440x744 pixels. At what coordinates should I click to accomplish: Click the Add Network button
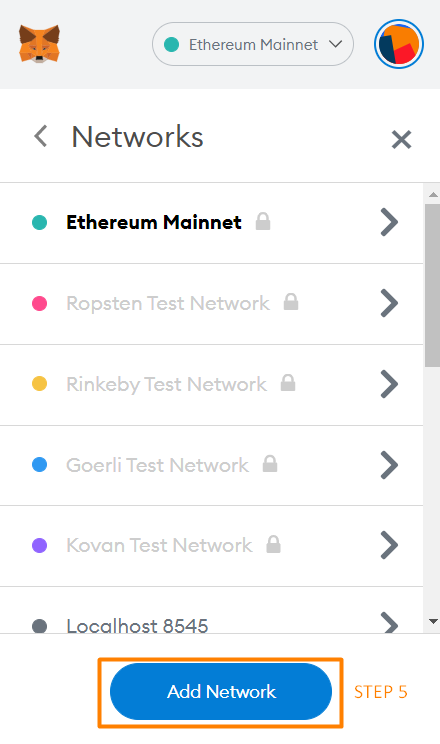pyautogui.click(x=221, y=691)
